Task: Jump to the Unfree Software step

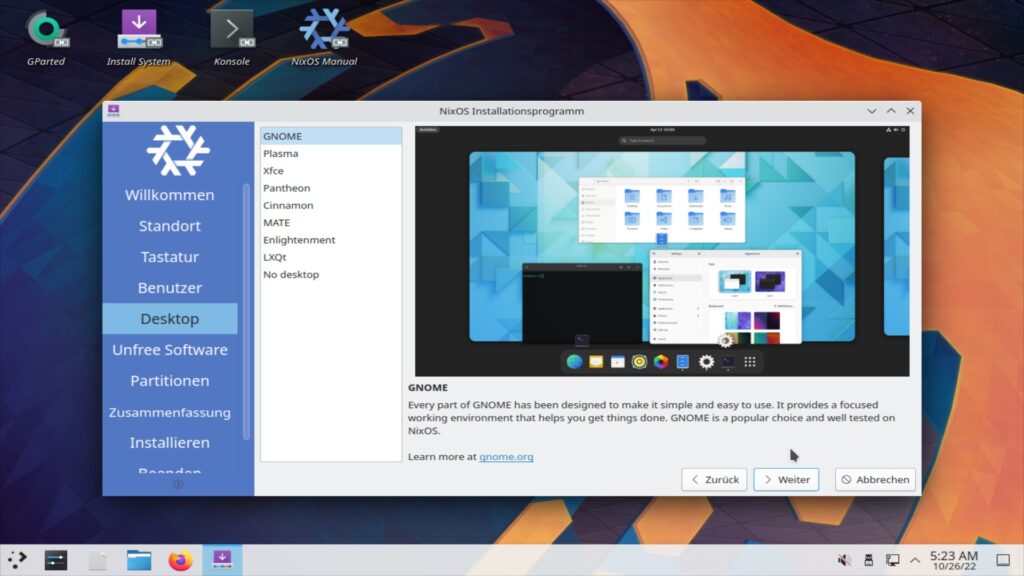Action: click(x=170, y=349)
